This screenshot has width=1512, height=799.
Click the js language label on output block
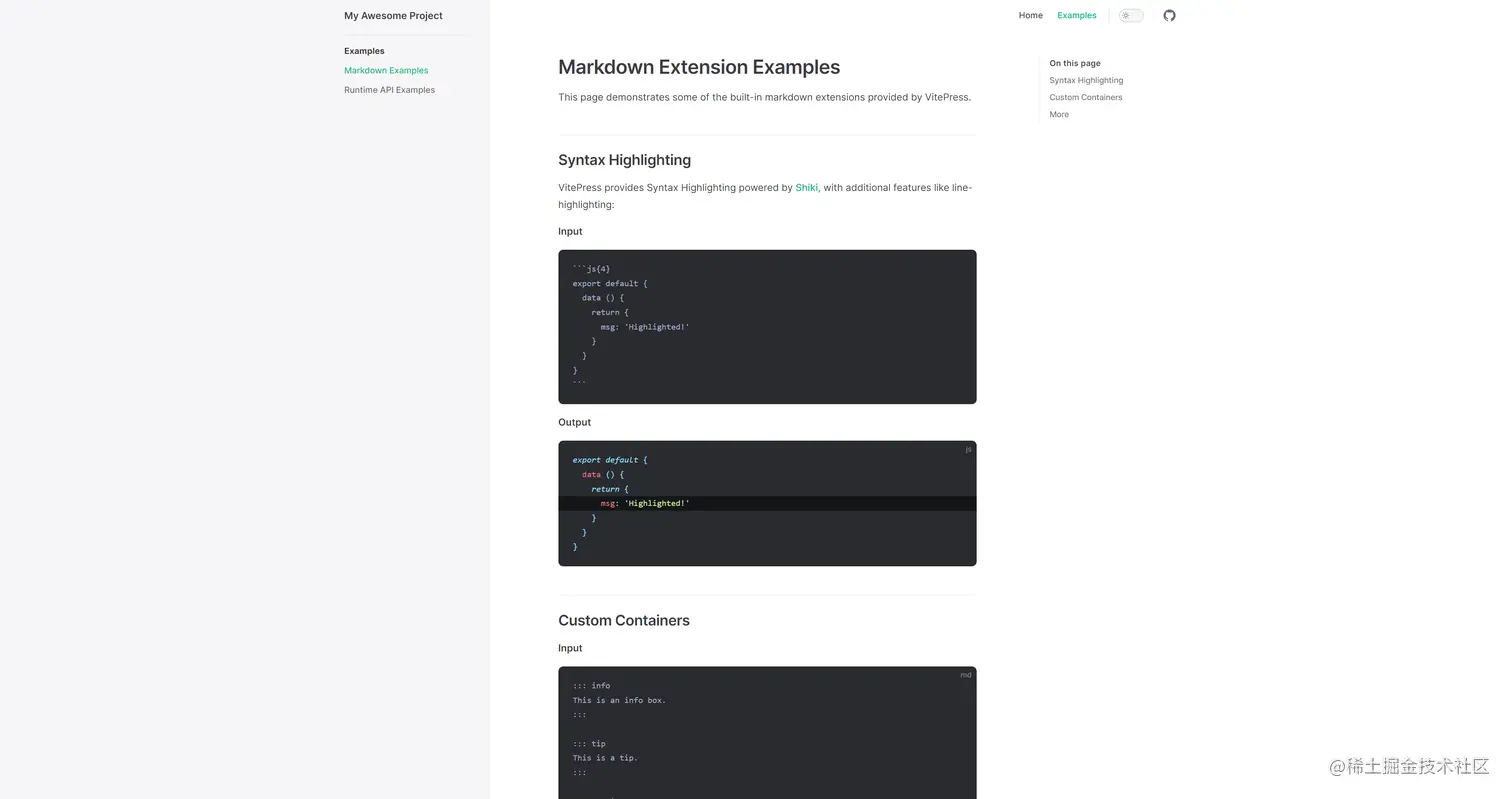[968, 450]
